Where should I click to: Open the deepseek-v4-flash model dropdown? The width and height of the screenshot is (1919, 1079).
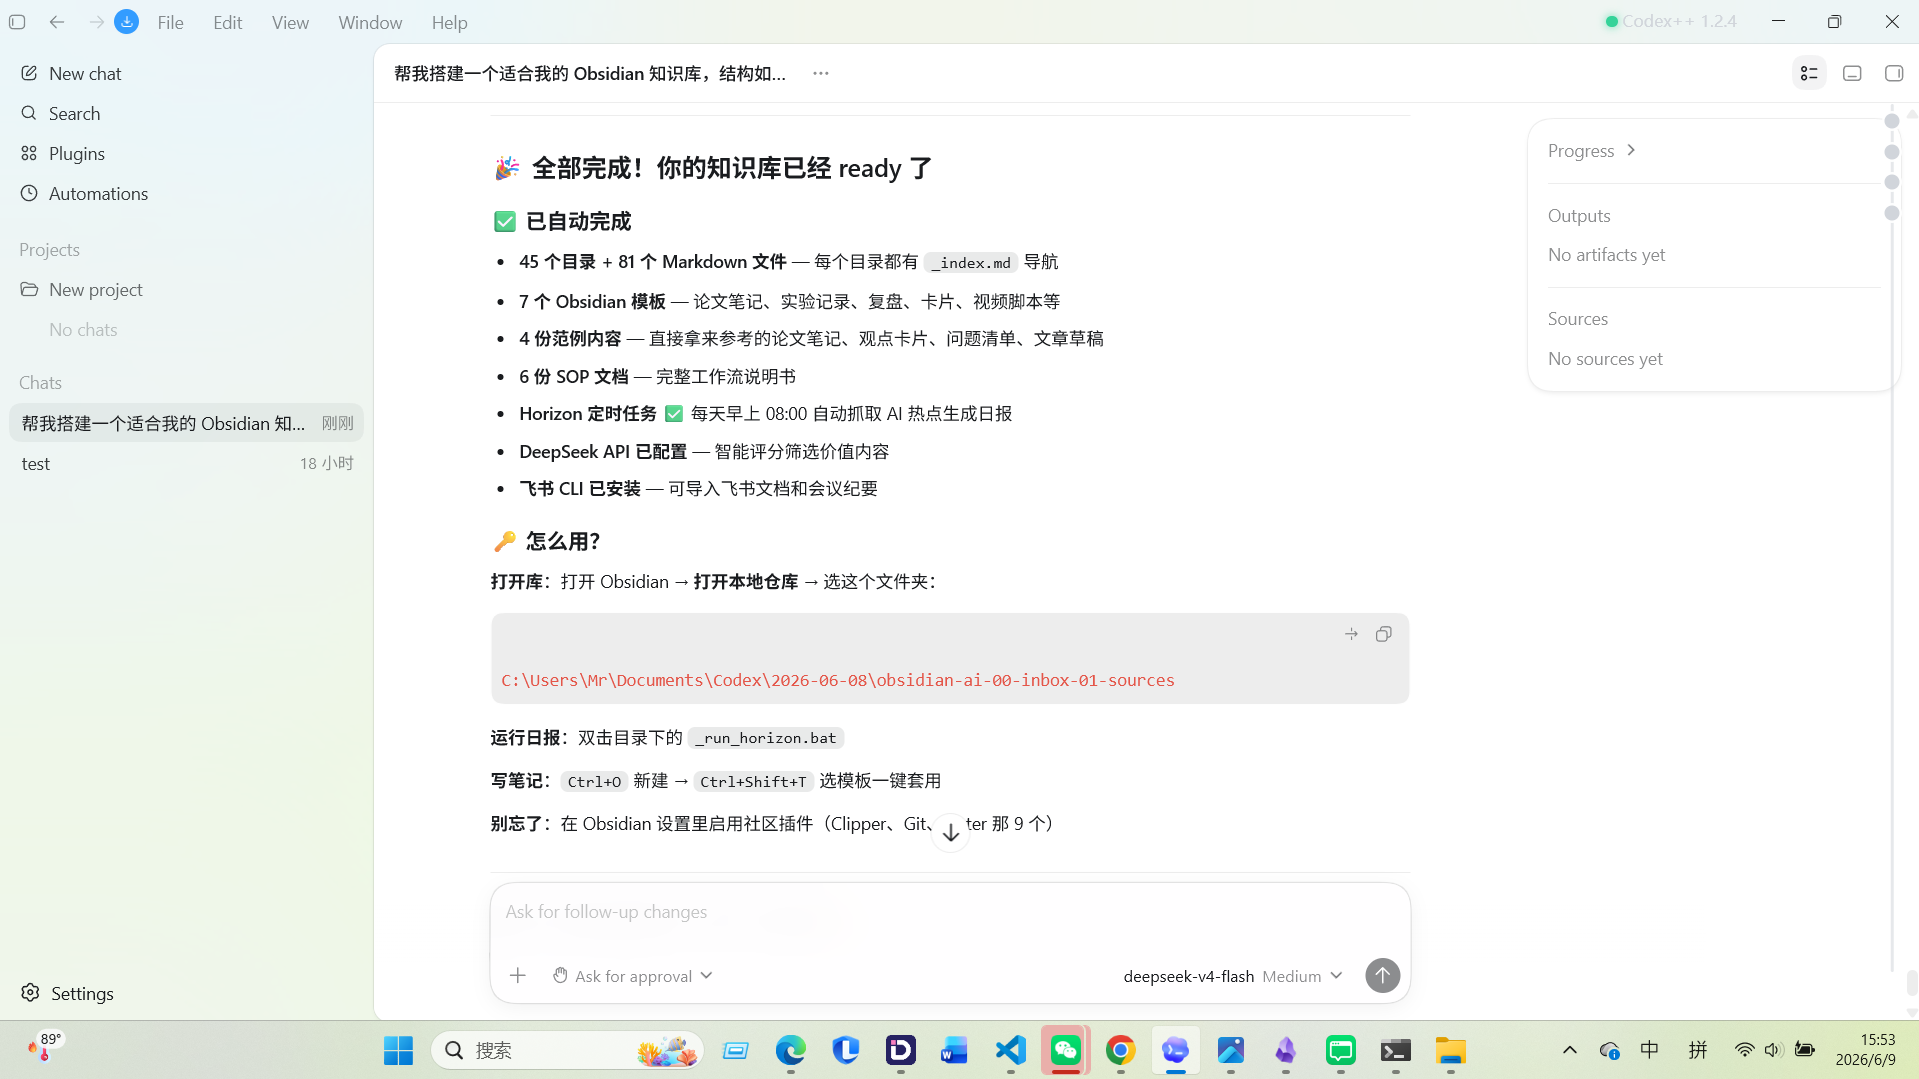click(1232, 976)
